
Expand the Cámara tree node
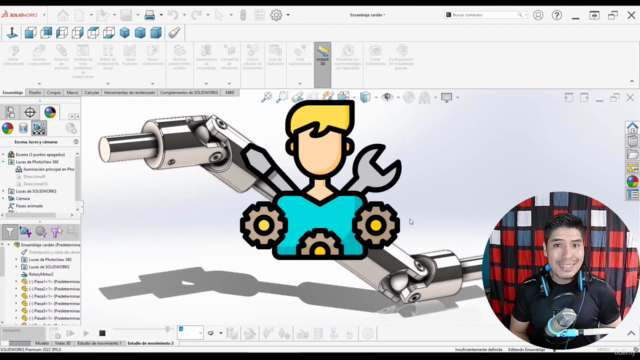[x=4, y=198]
